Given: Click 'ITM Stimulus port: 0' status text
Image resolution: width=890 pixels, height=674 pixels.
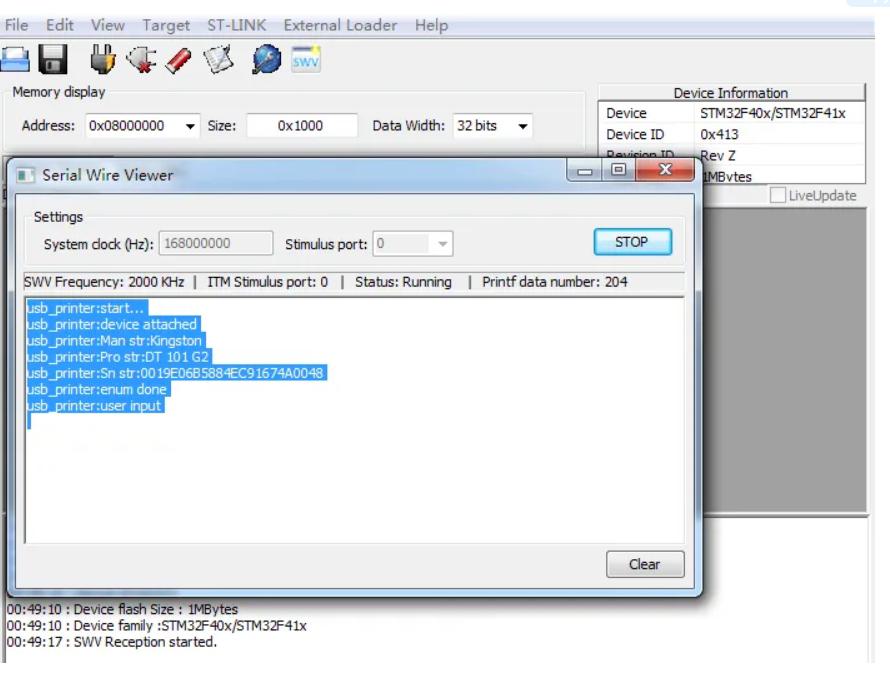Looking at the screenshot, I should click(267, 282).
